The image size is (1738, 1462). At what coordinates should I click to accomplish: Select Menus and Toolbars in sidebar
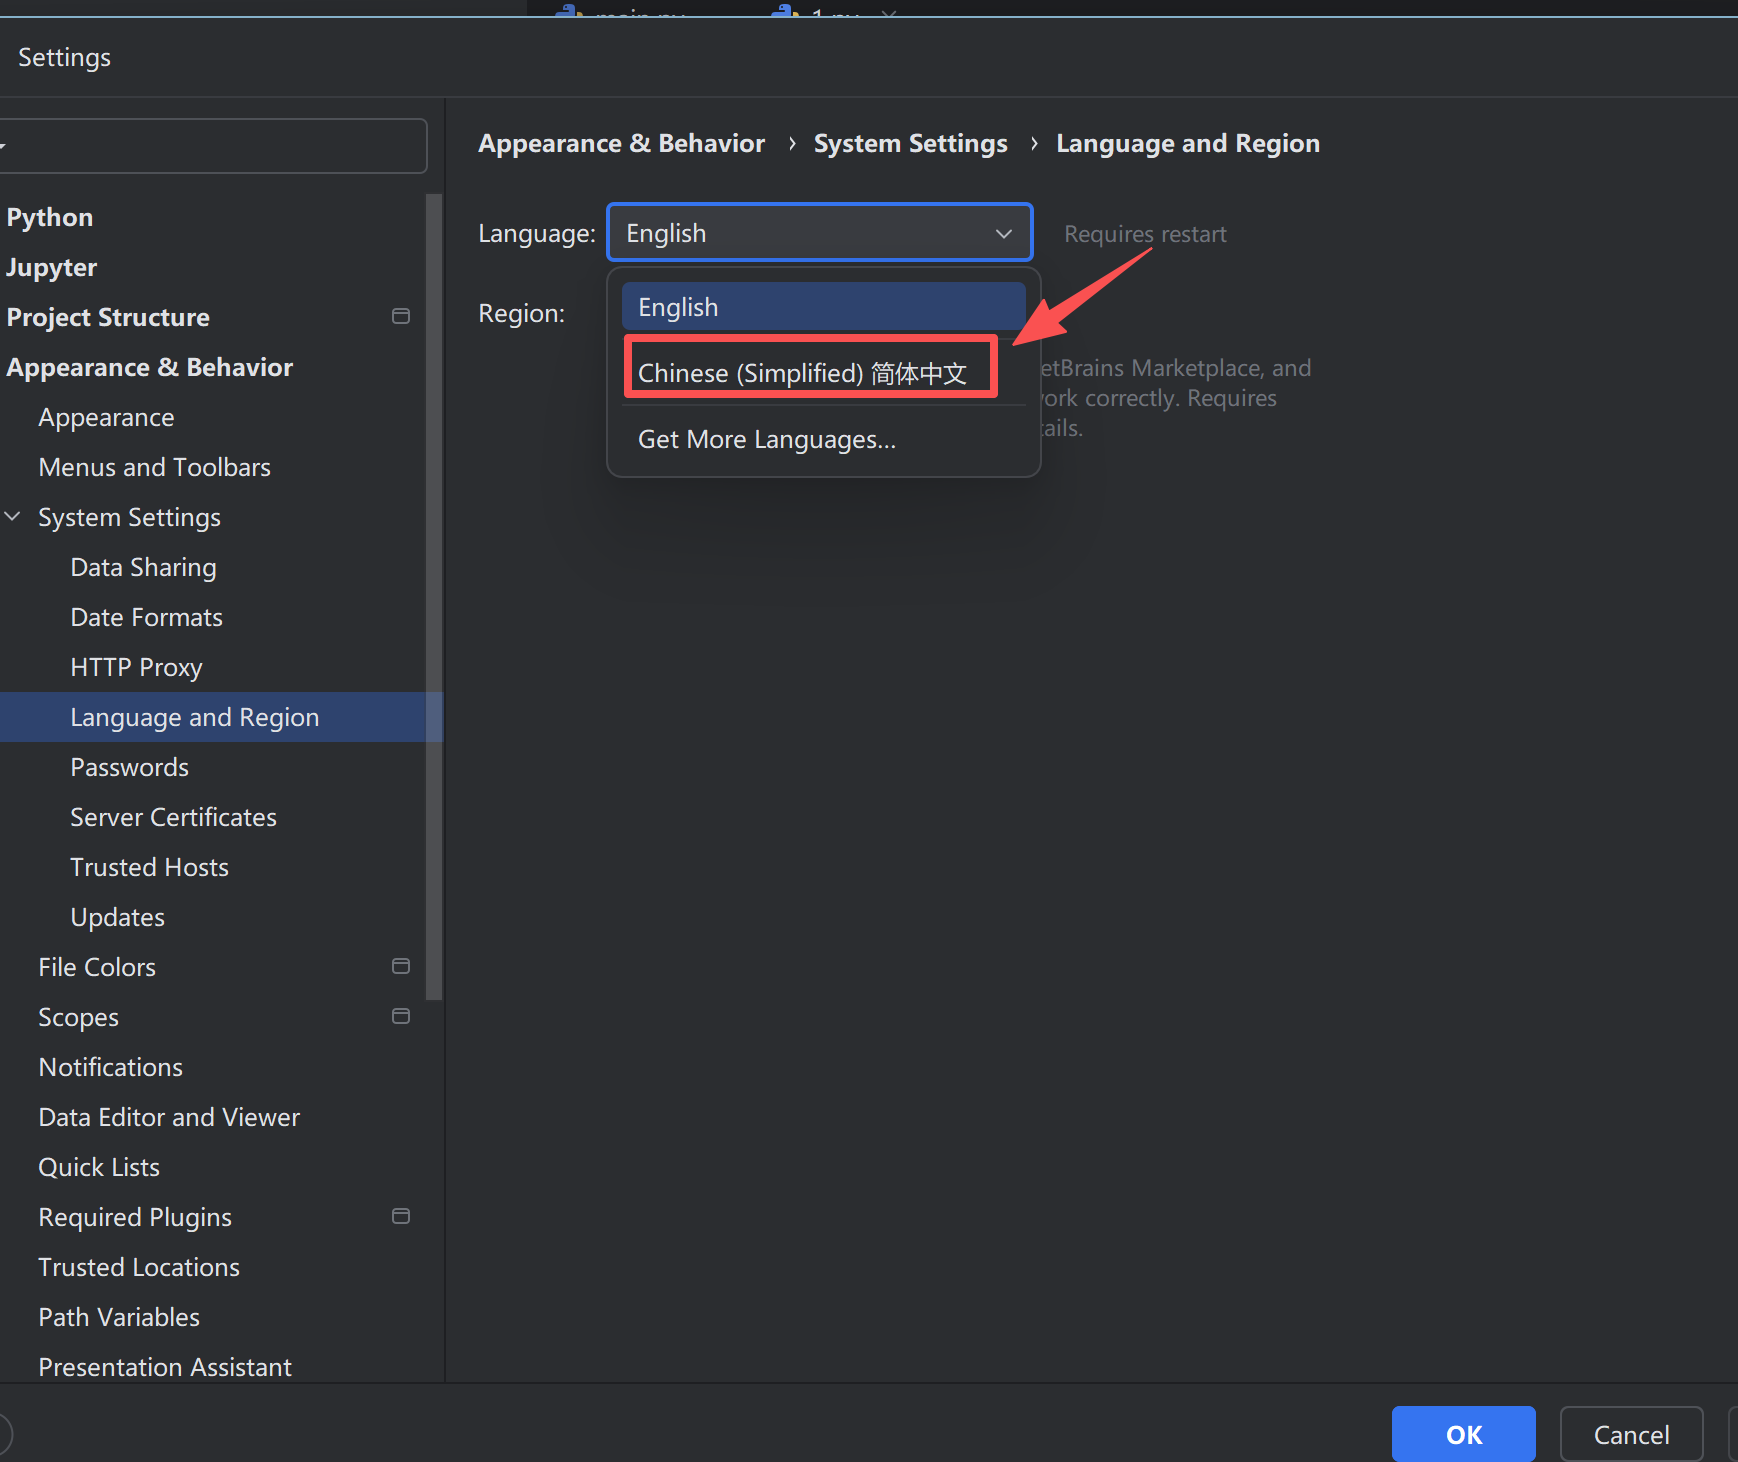[154, 467]
